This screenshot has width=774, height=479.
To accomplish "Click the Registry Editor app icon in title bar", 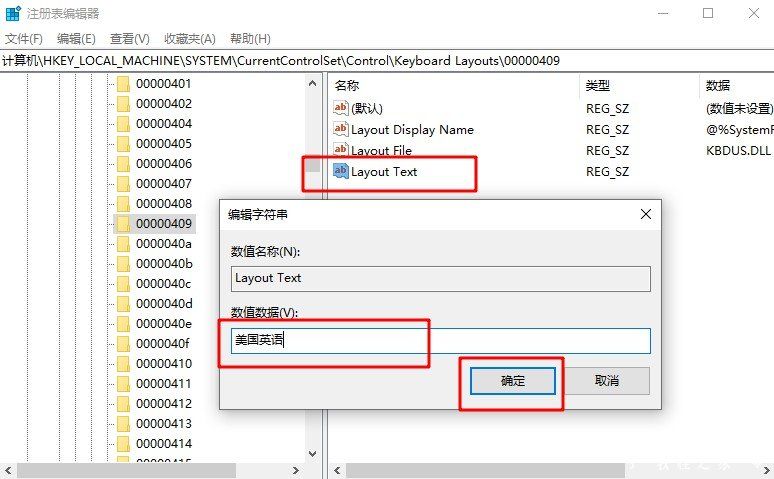I will point(13,13).
